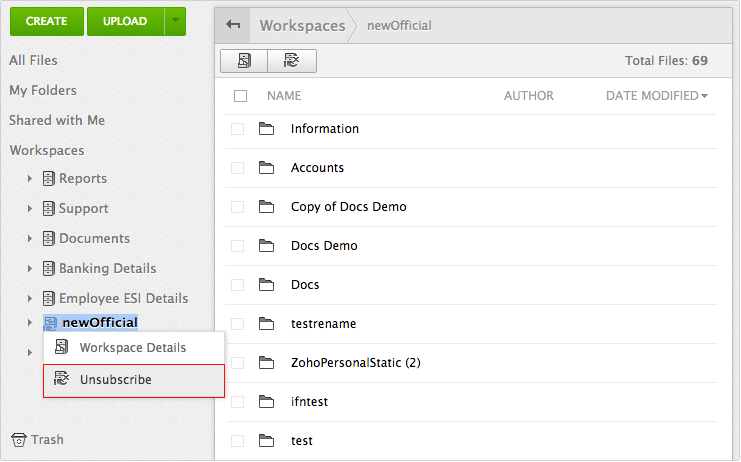Choose Unsubscribe from the context menu

point(115,380)
